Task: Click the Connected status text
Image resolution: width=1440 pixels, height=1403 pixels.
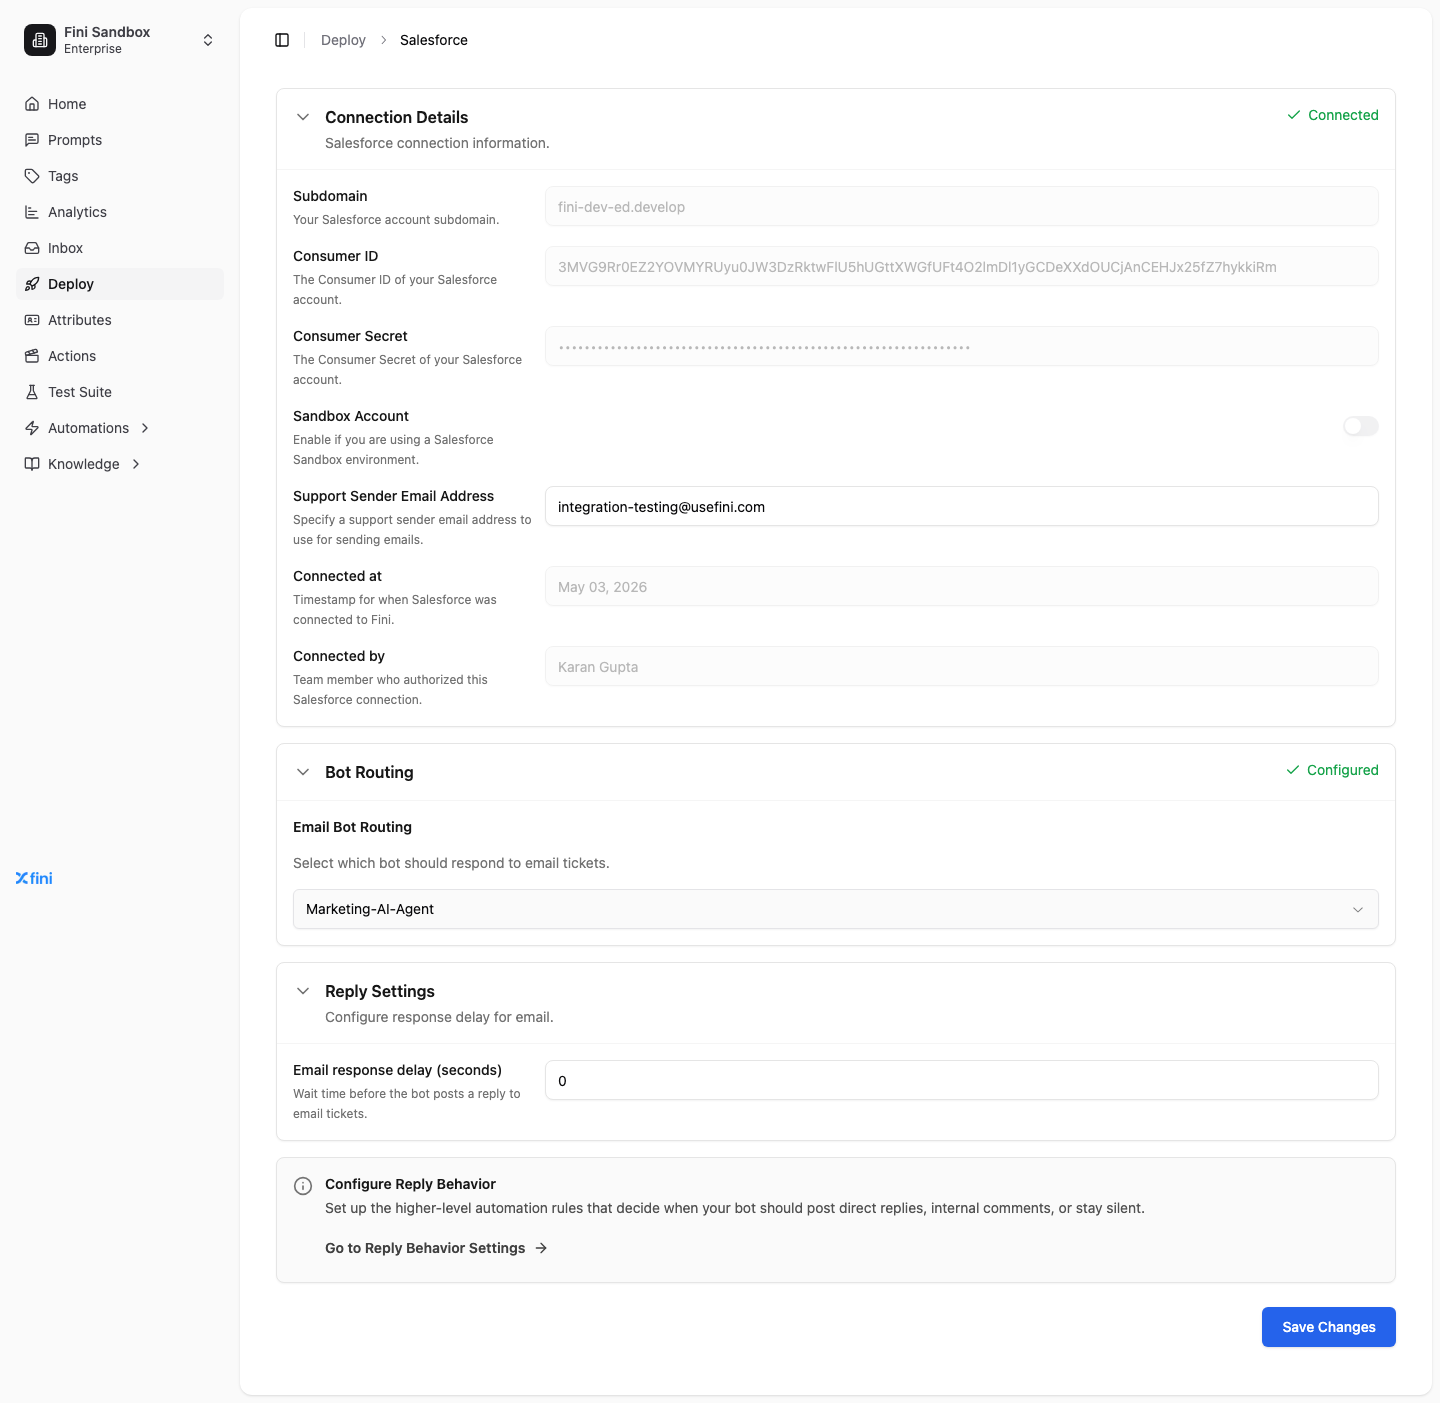Action: coord(1343,115)
